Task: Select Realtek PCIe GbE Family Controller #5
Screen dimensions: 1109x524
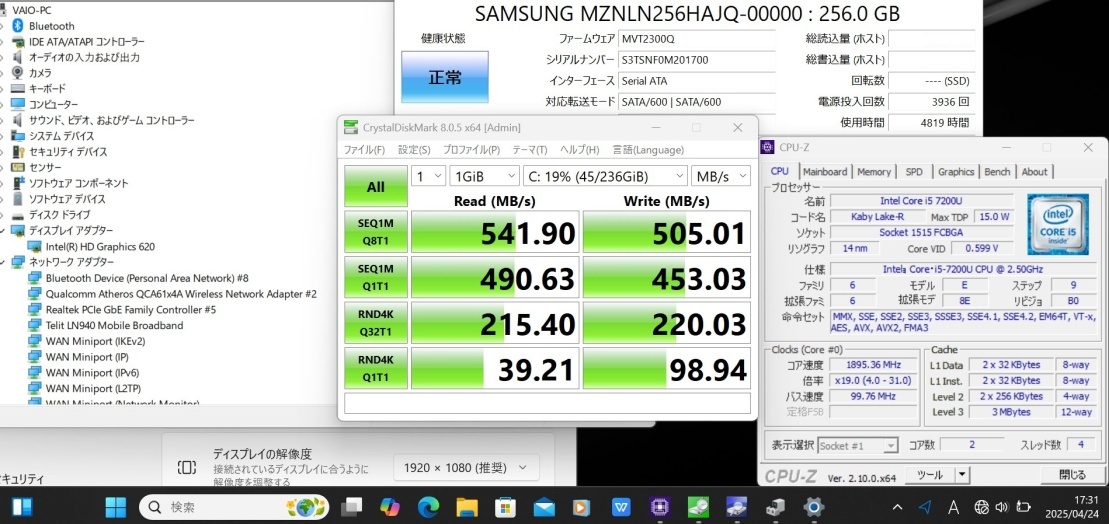Action: pos(131,310)
